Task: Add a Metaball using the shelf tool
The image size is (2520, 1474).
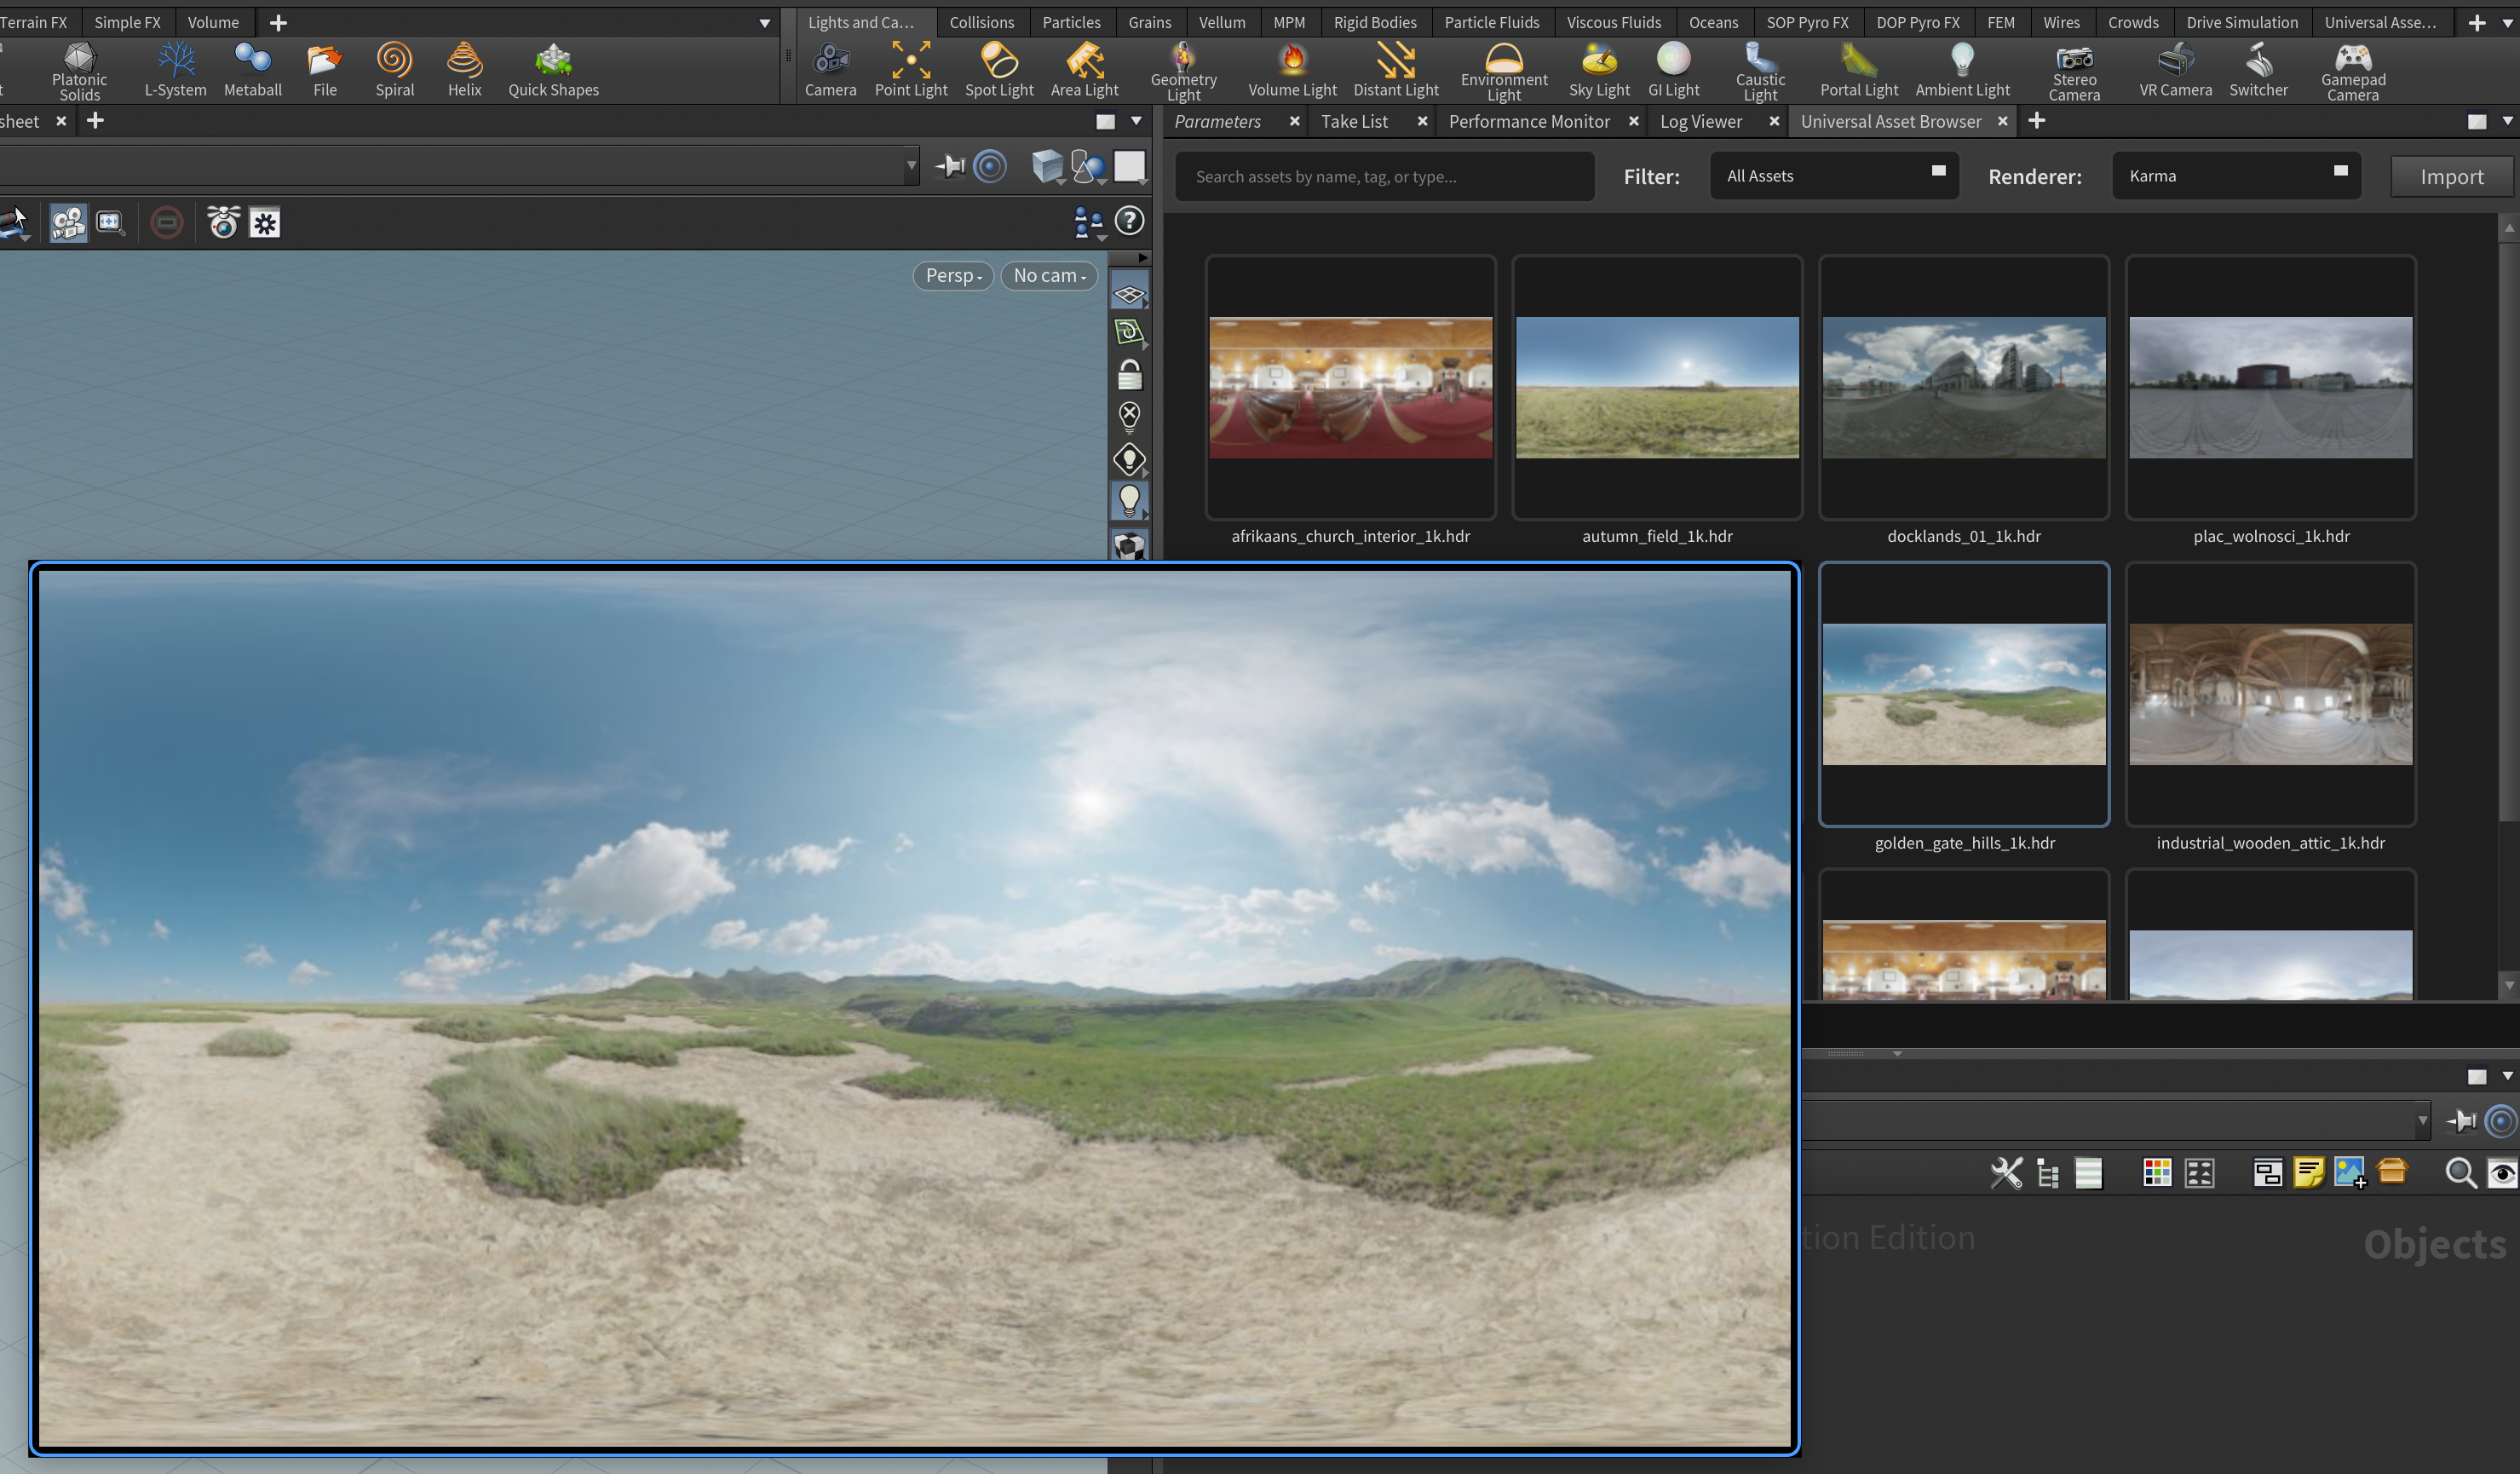Action: tap(252, 68)
